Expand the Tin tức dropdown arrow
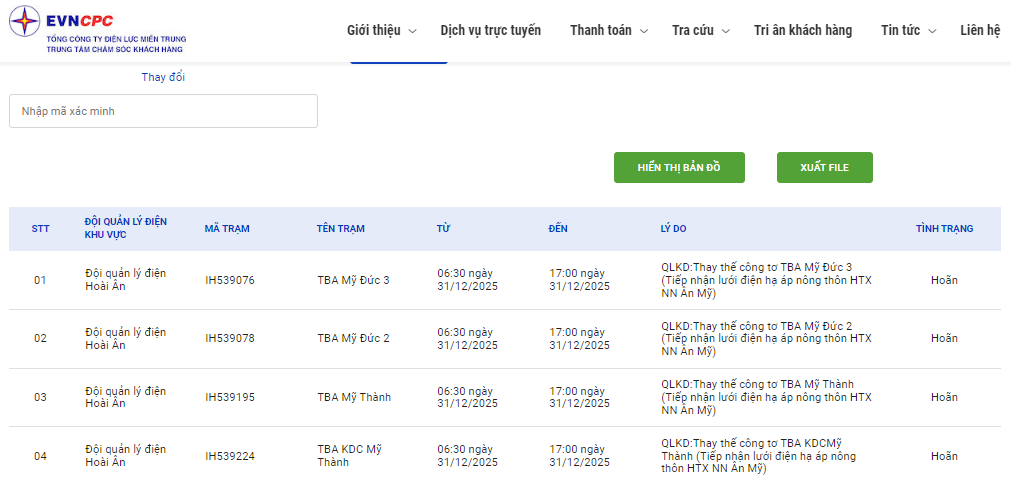Image resolution: width=1011 pixels, height=484 pixels. (x=932, y=31)
